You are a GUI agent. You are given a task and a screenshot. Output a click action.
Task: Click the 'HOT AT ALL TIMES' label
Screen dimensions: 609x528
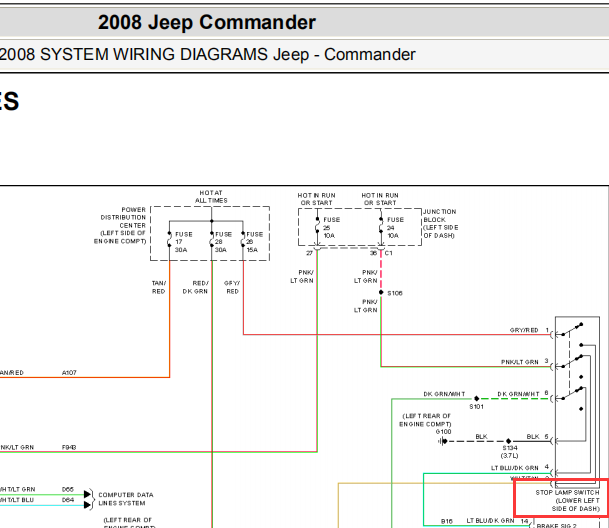(x=211, y=197)
